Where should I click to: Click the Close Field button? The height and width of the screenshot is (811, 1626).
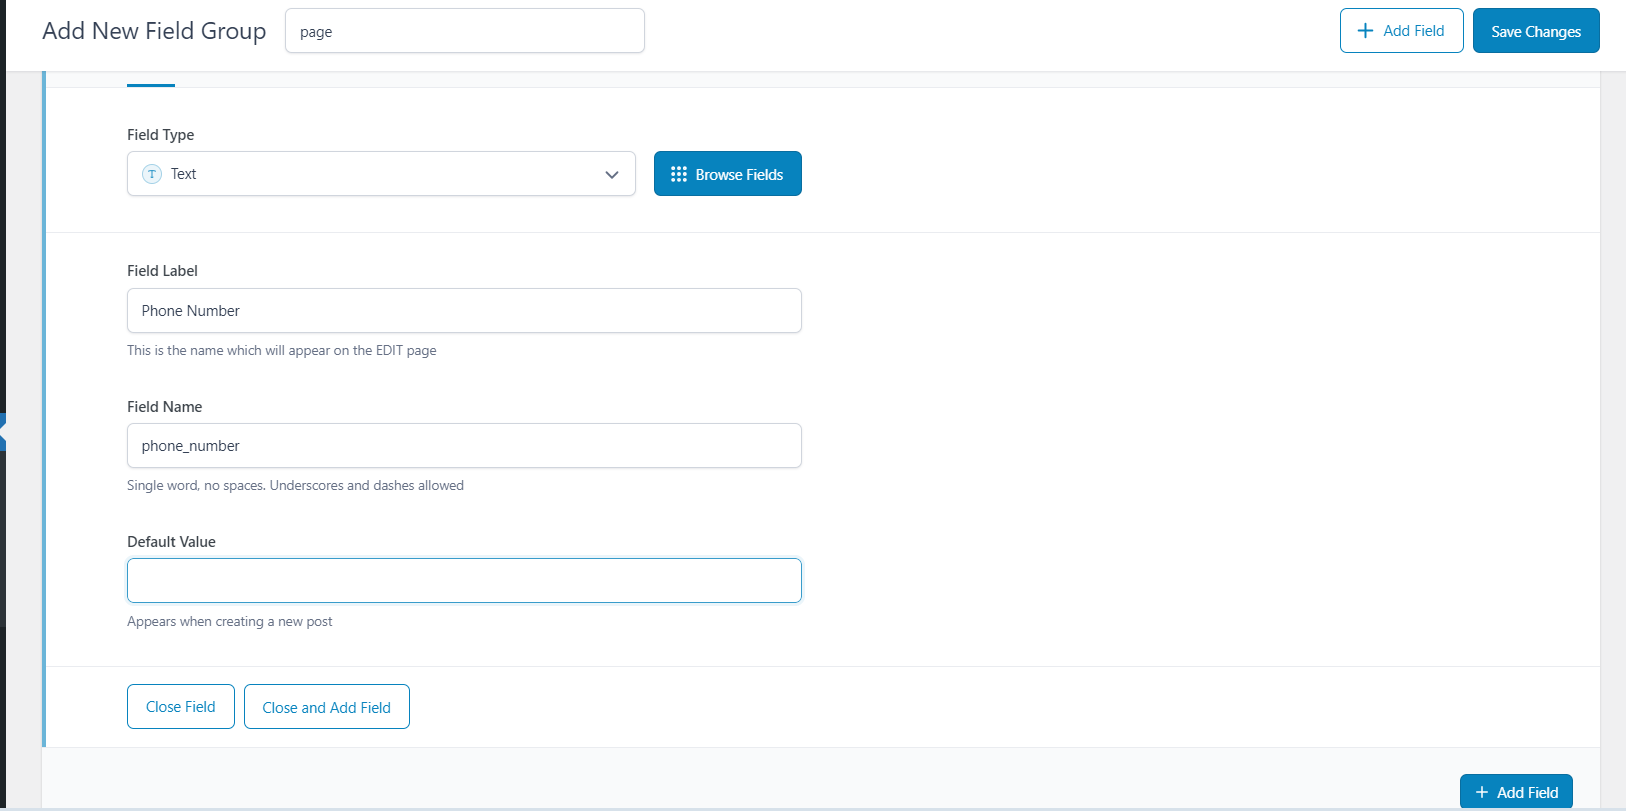(x=181, y=707)
